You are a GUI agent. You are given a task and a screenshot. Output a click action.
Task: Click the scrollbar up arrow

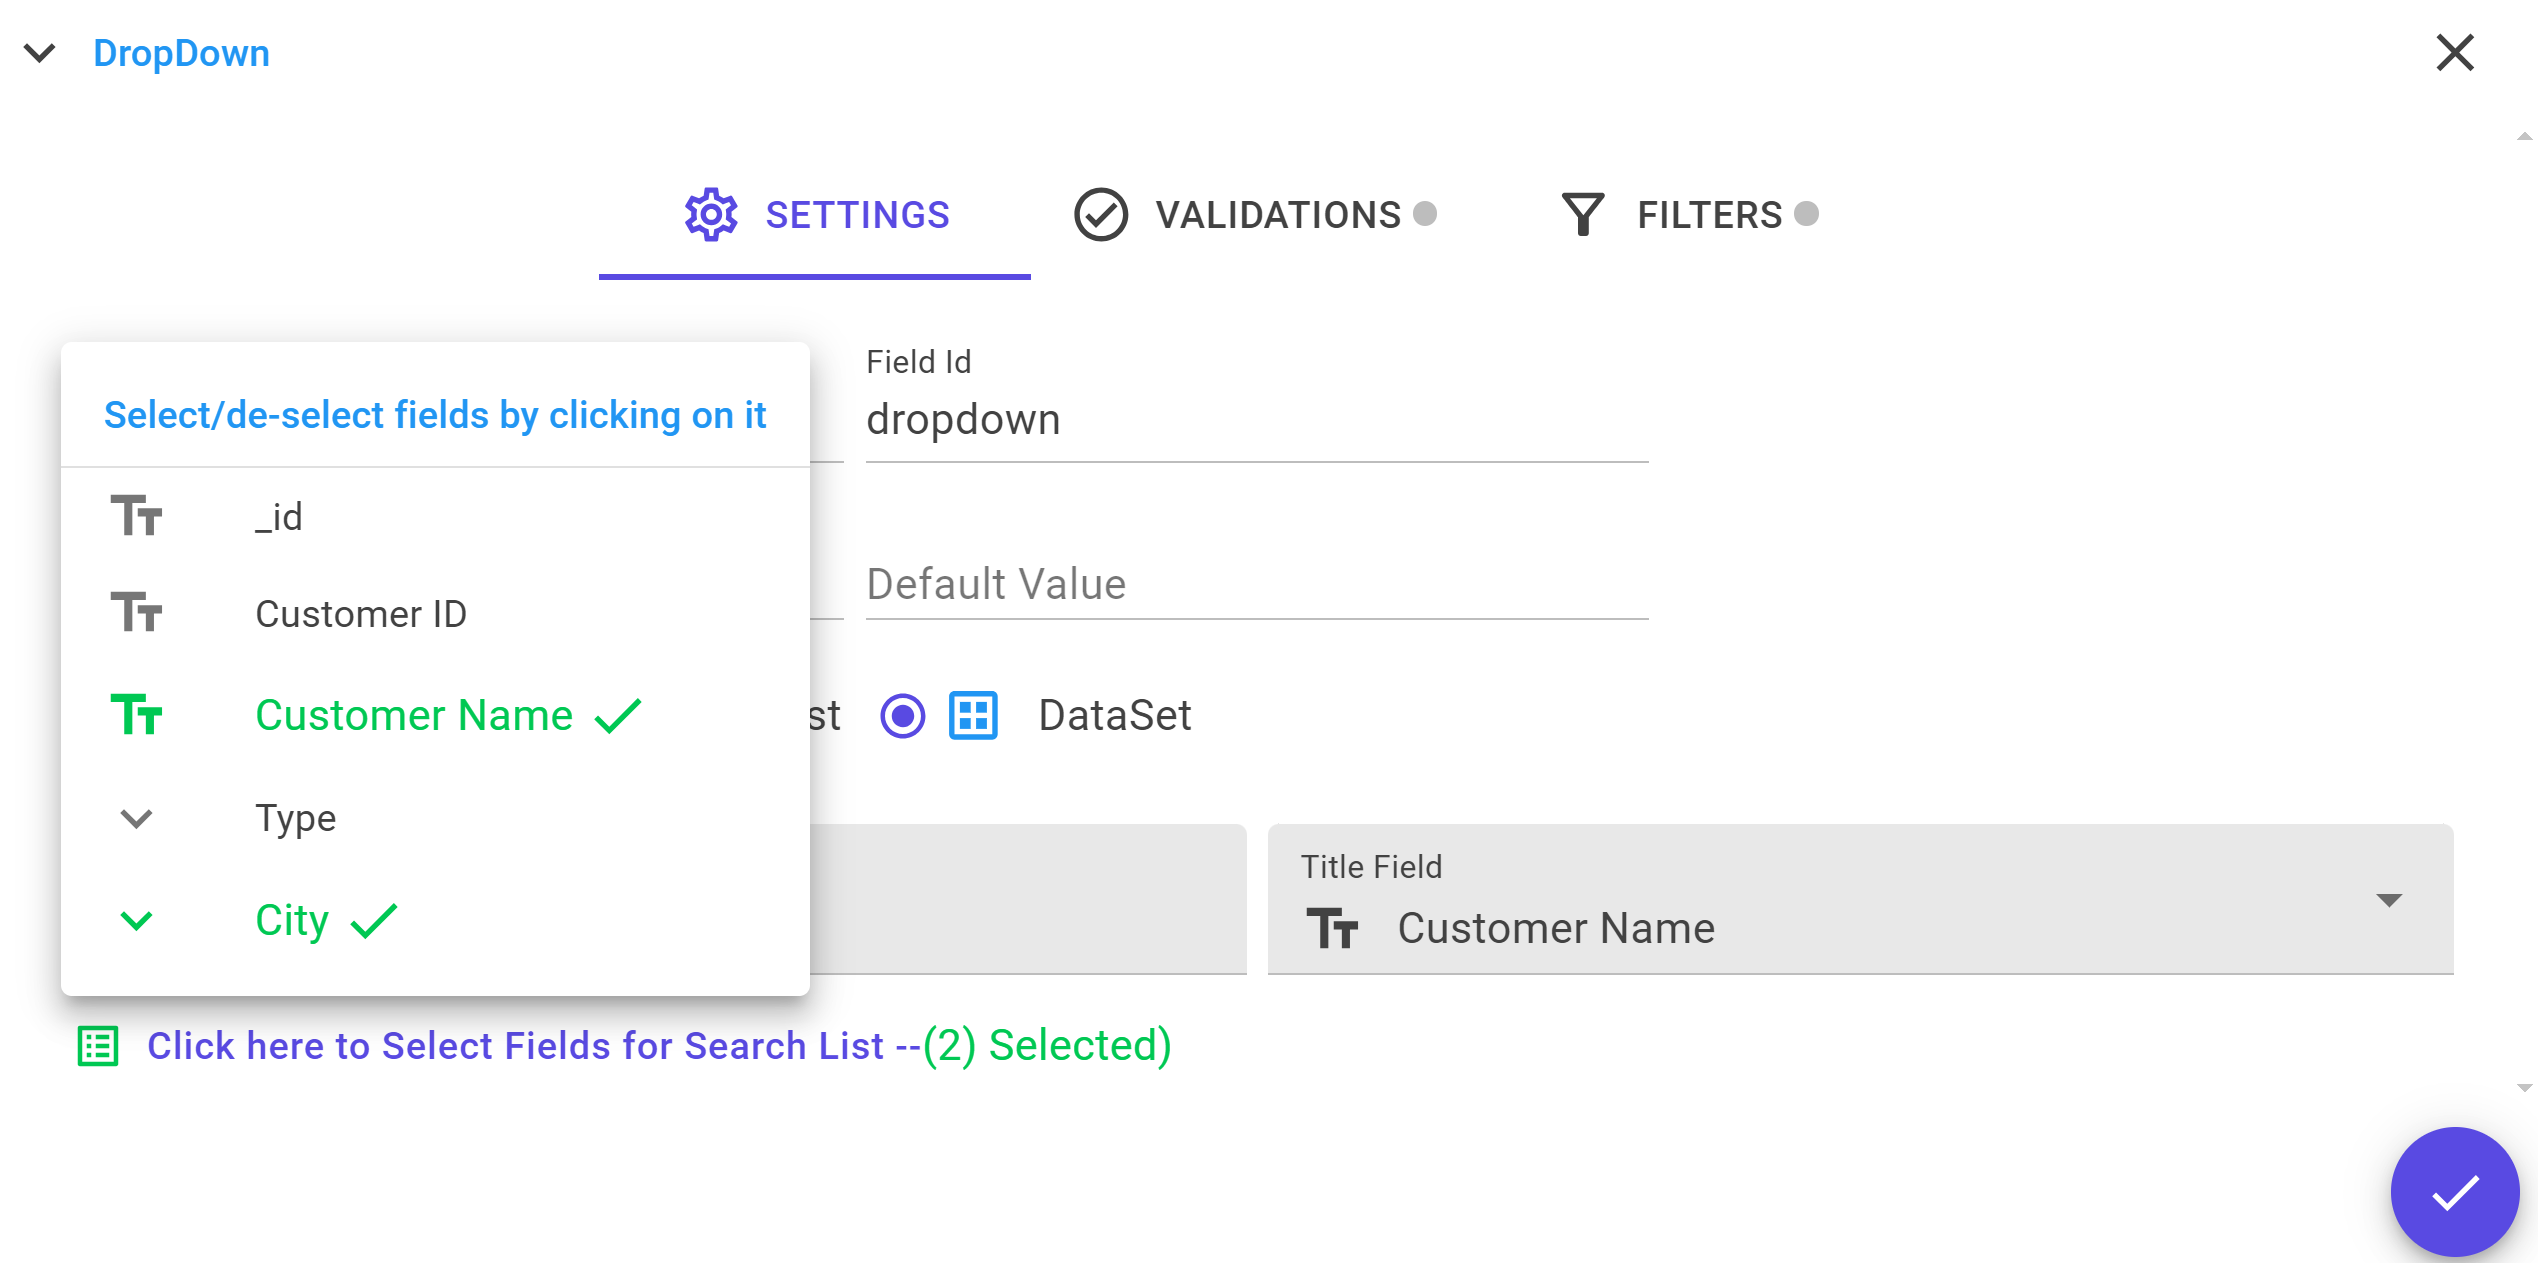pyautogui.click(x=2525, y=137)
